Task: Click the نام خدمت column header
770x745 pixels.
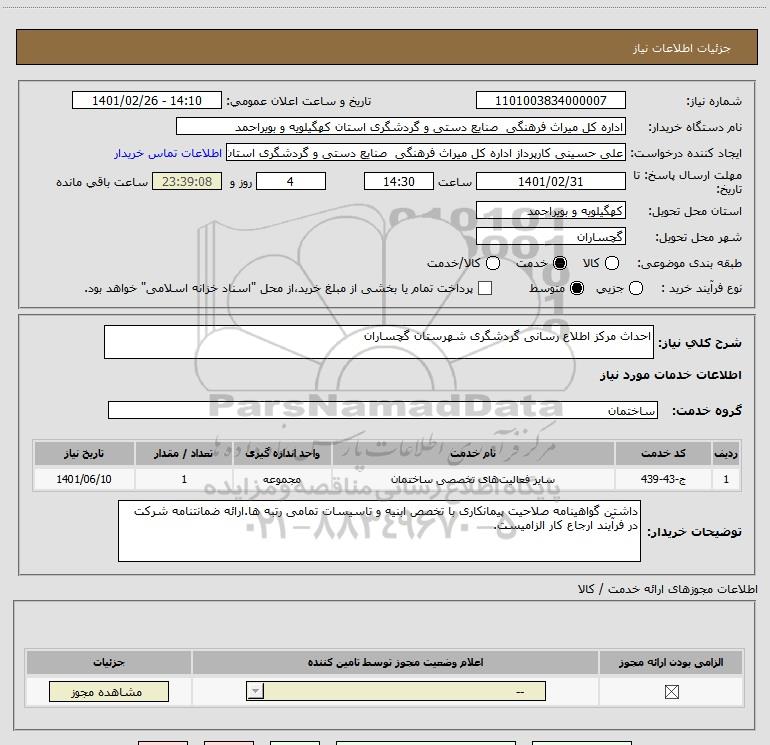Action: tap(473, 453)
